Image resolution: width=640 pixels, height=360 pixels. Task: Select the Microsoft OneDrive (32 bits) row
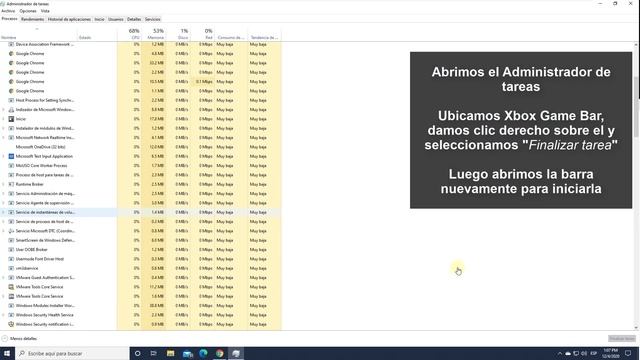(x=141, y=147)
